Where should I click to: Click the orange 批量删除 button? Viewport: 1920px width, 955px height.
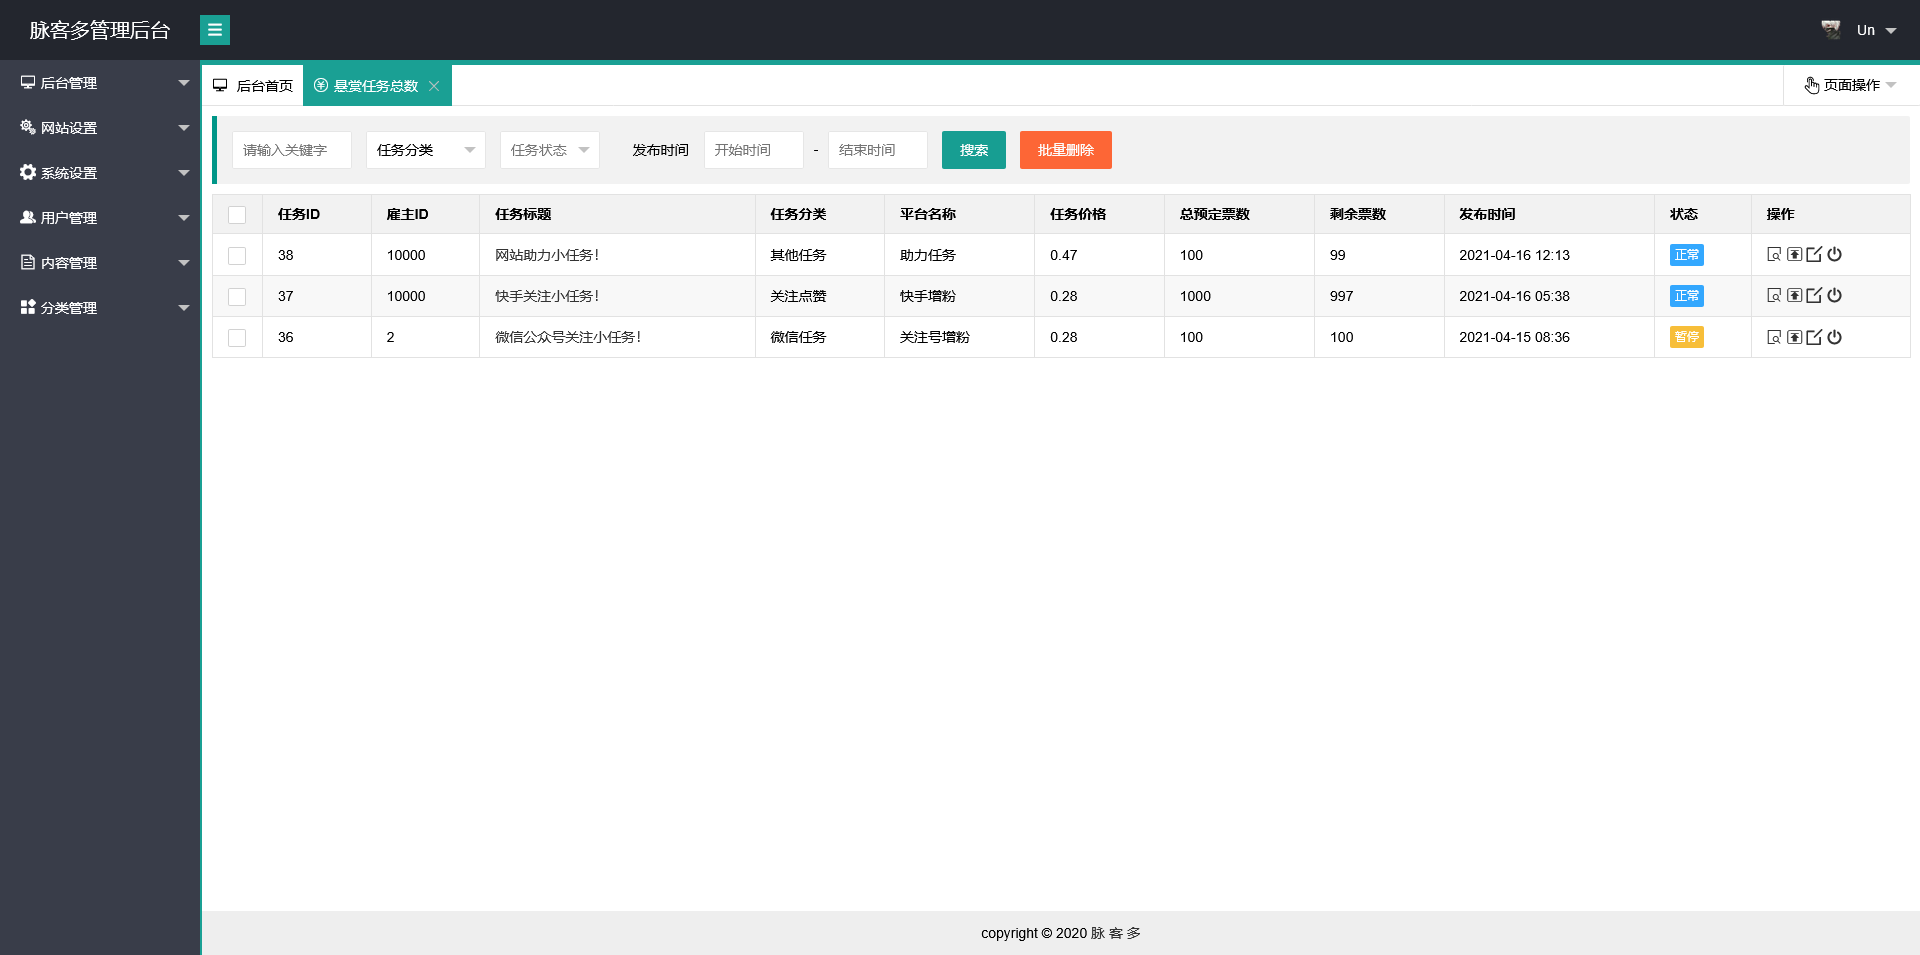pyautogui.click(x=1065, y=150)
